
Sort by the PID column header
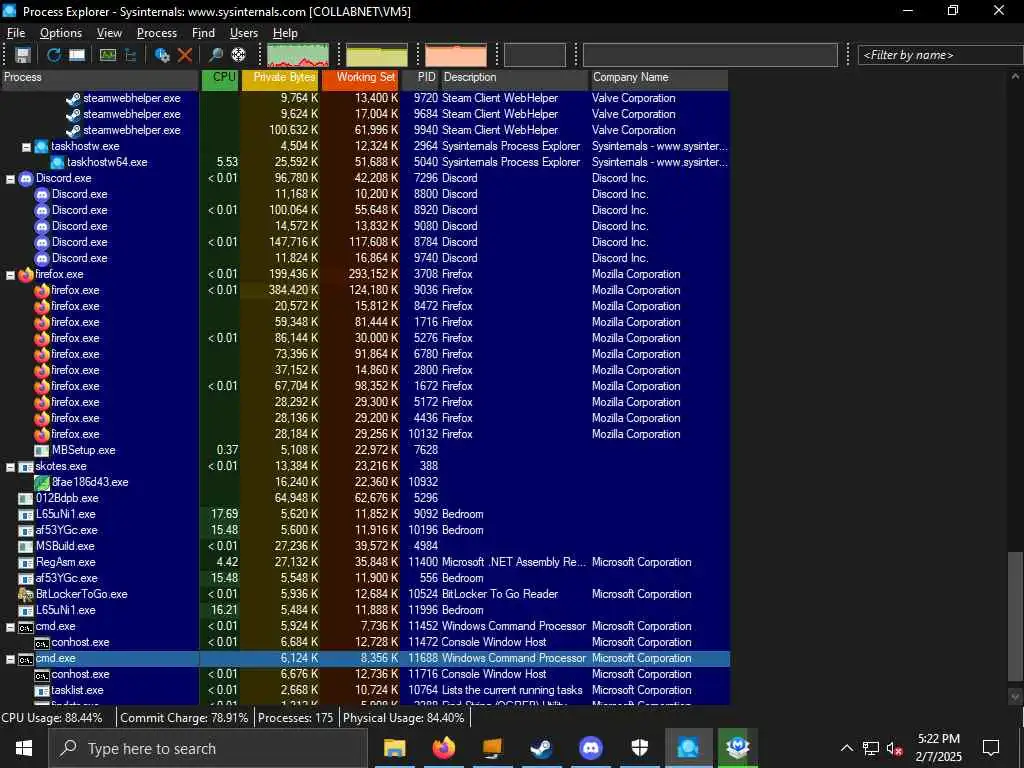pos(421,78)
